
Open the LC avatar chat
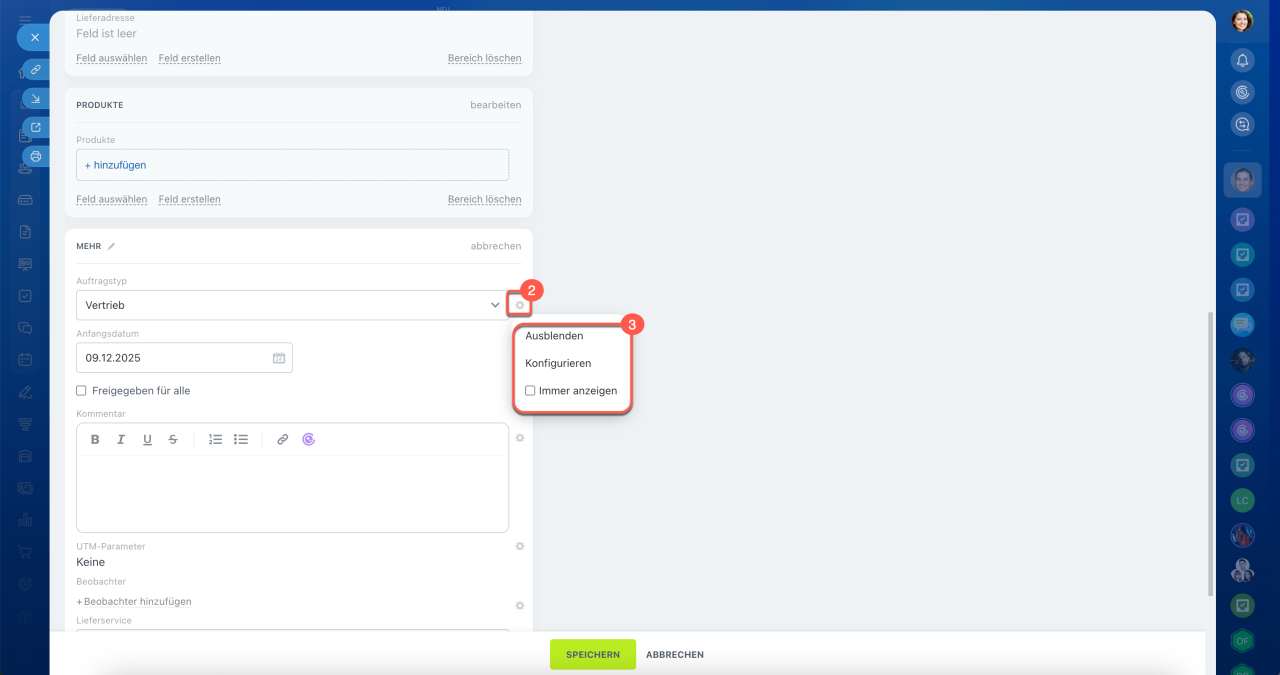[1242, 499]
